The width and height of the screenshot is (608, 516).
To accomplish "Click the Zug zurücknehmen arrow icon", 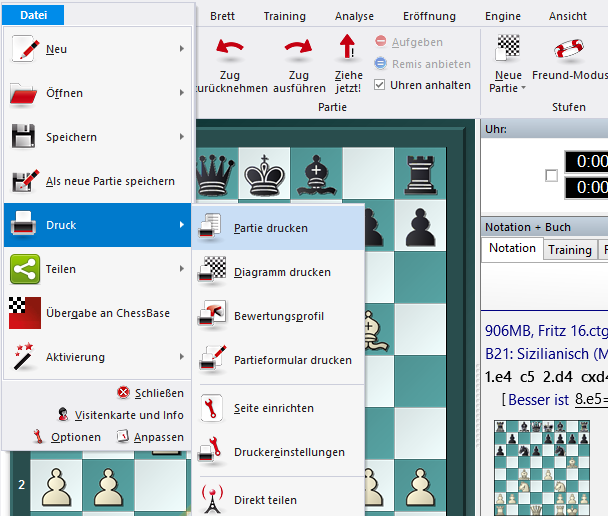I will pyautogui.click(x=230, y=48).
